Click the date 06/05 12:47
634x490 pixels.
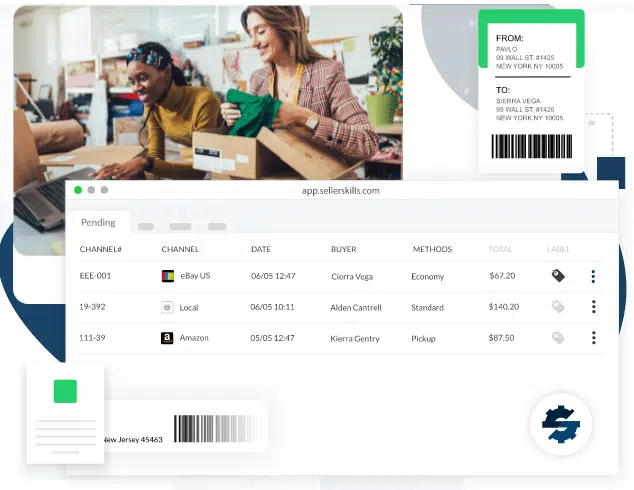[273, 276]
